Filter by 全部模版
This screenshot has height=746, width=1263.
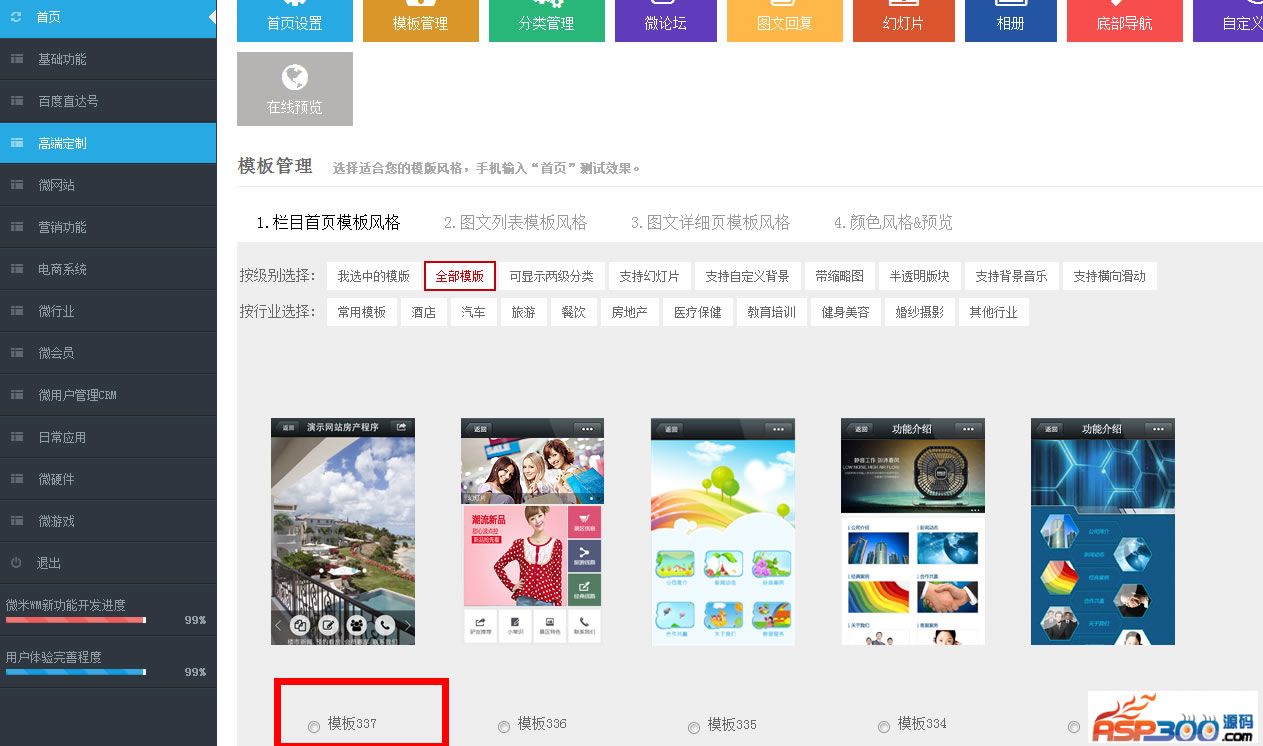tap(460, 276)
